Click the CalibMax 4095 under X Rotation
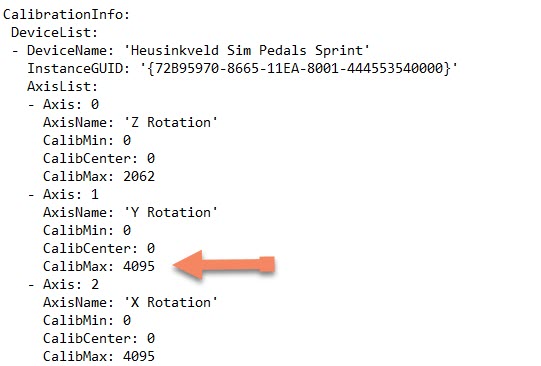Screen dimensions: 541x366 (139, 356)
